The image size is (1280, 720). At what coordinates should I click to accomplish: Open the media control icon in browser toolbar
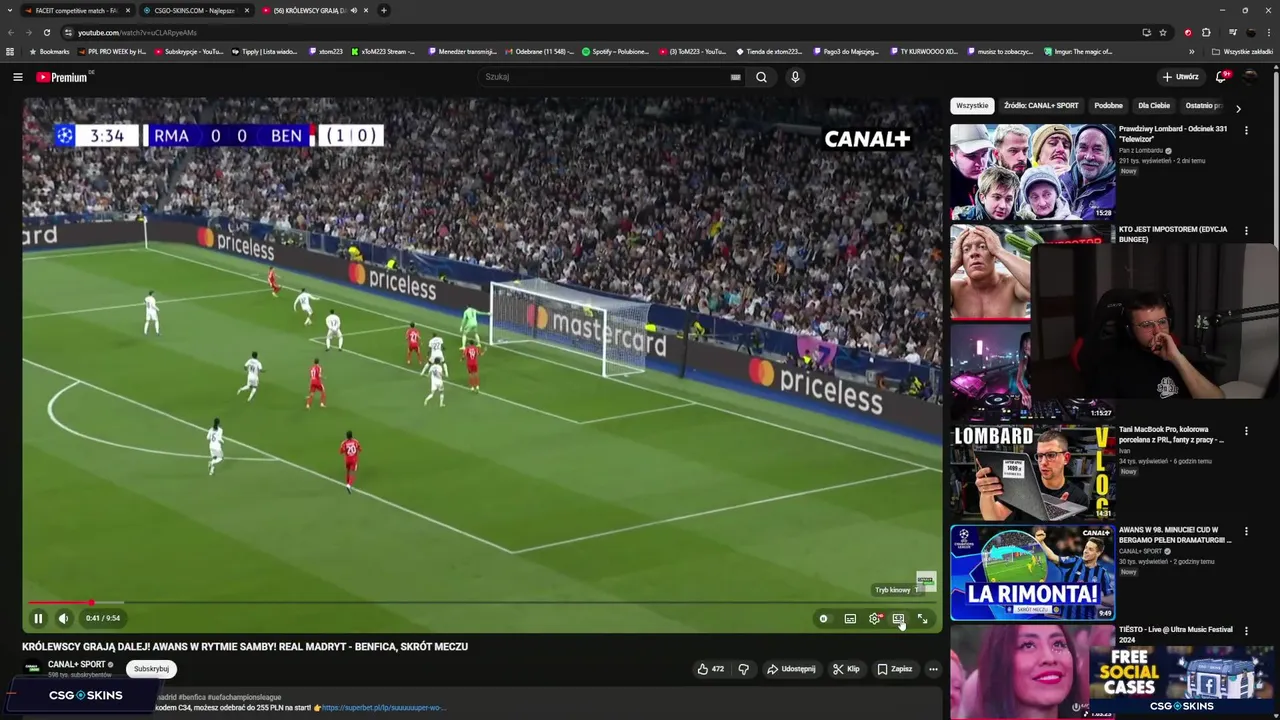click(x=1232, y=32)
